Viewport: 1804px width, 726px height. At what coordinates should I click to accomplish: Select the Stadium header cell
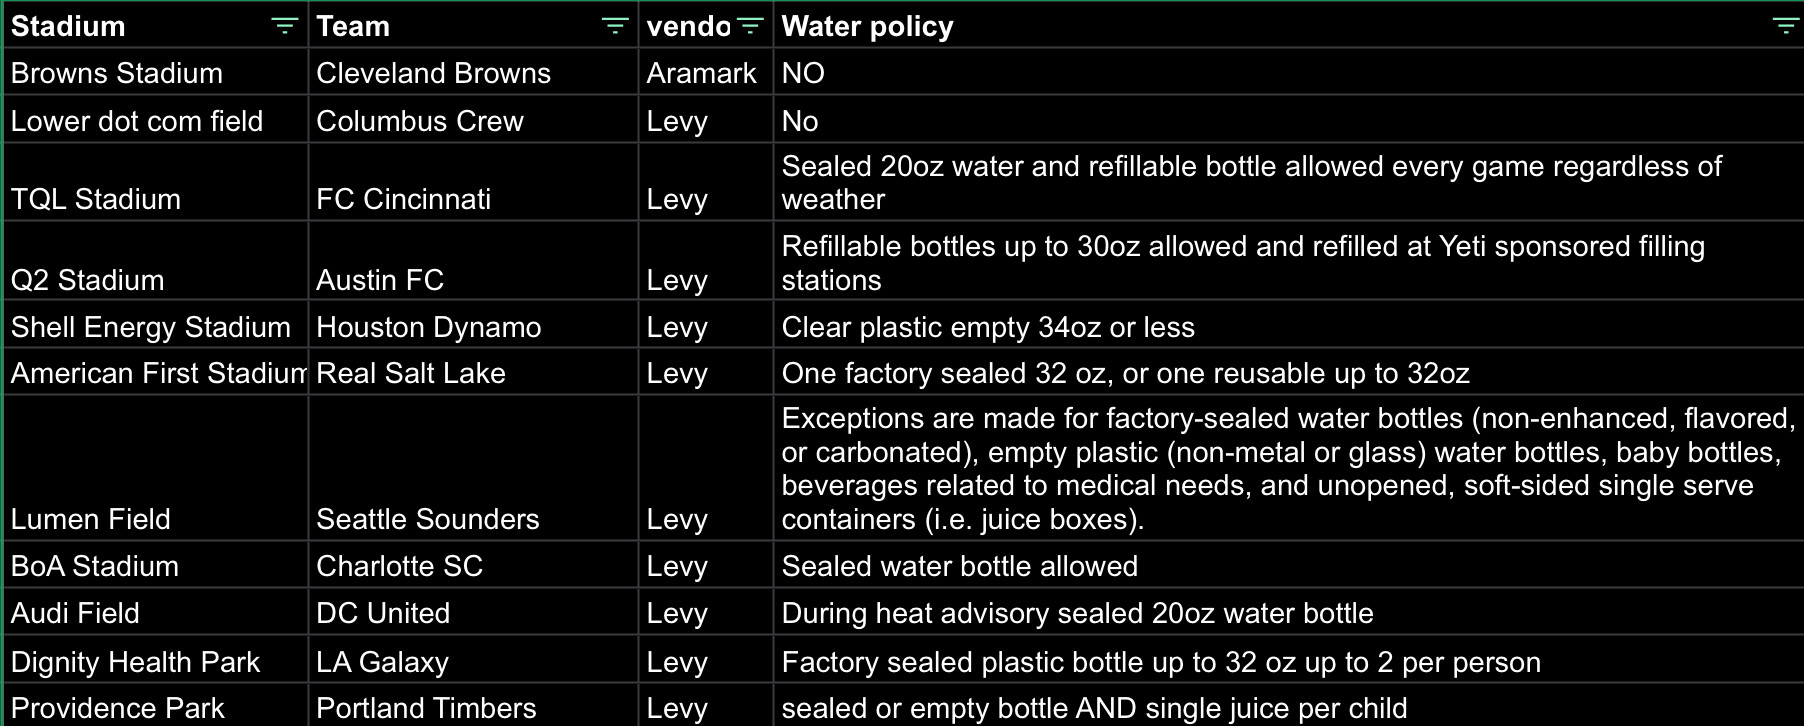click(x=156, y=25)
